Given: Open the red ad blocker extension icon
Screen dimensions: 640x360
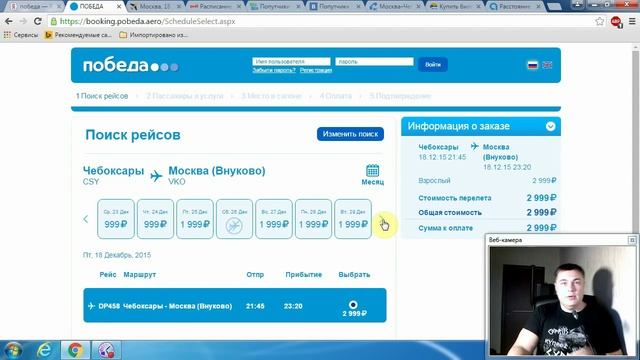Looking at the screenshot, I should (616, 22).
